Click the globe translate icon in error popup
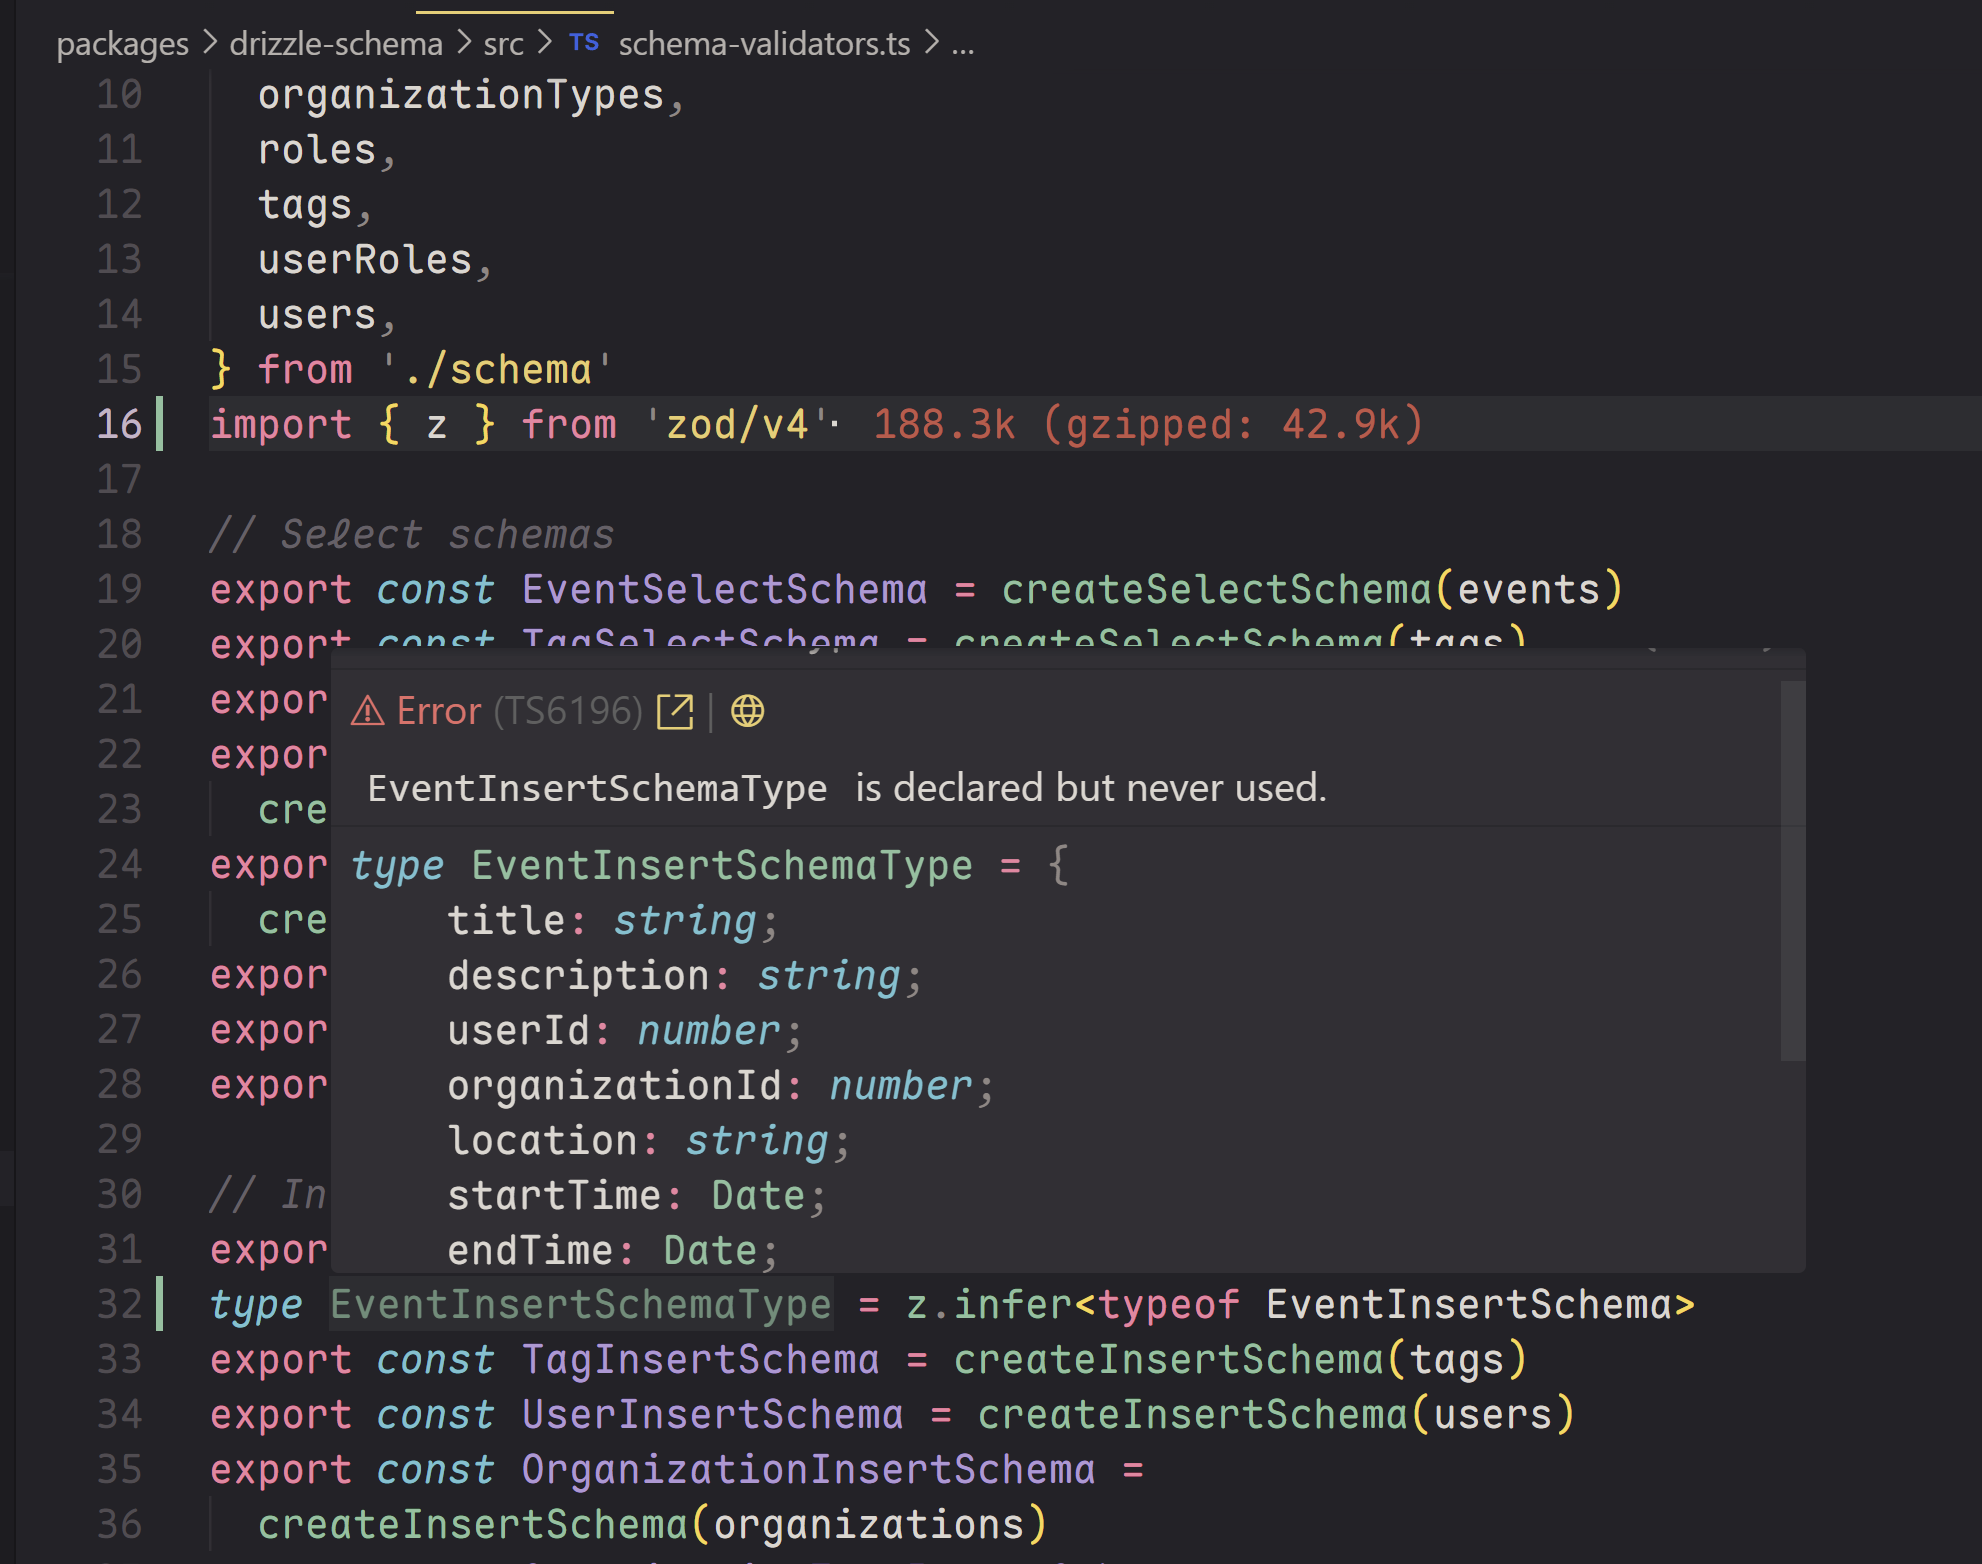The height and width of the screenshot is (1564, 1982). [x=747, y=712]
